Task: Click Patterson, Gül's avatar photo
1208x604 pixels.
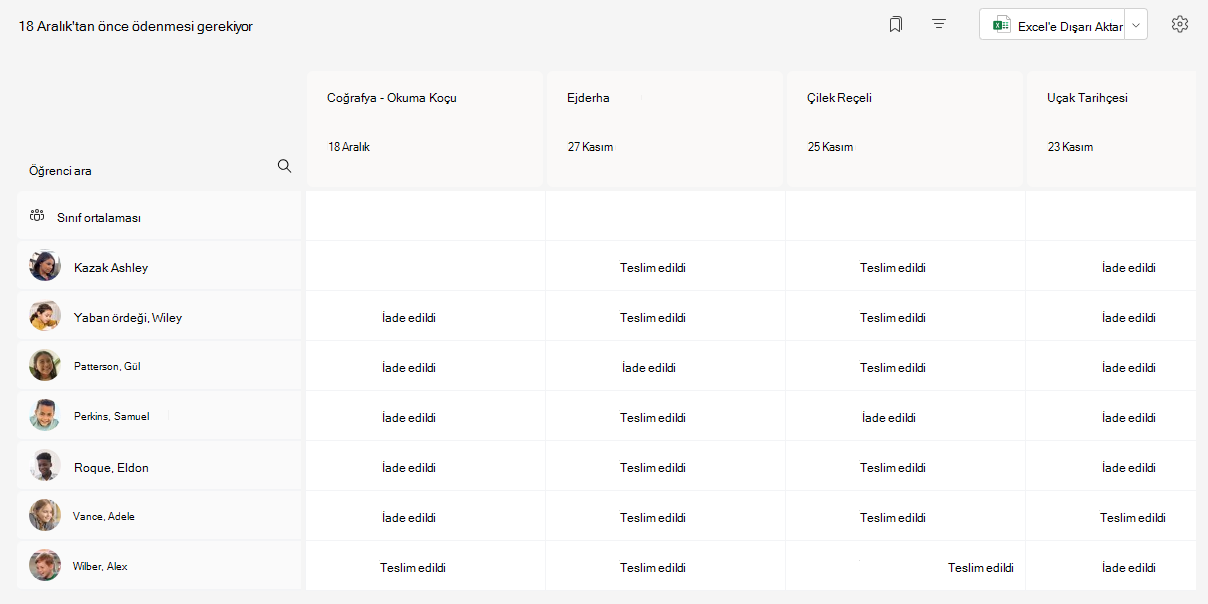Action: pos(45,366)
